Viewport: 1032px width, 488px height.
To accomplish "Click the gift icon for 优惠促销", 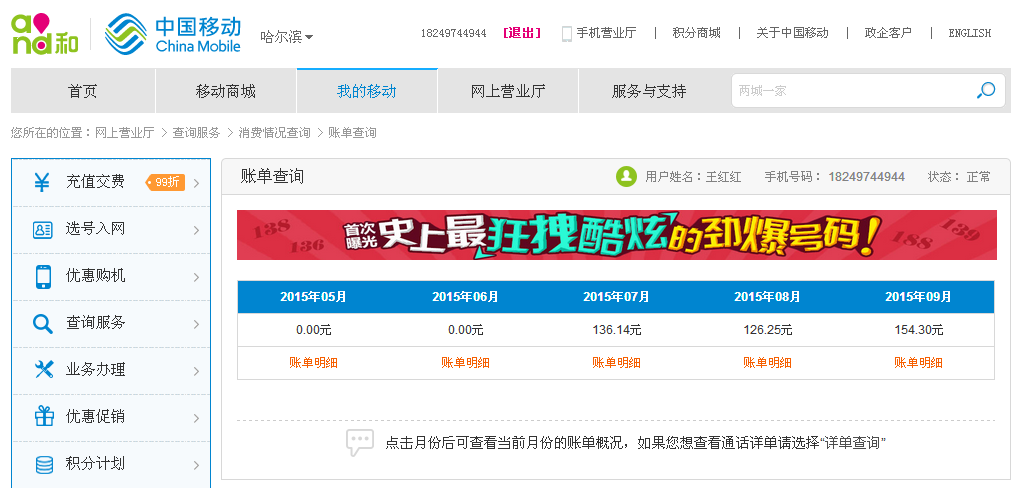I will [x=44, y=416].
